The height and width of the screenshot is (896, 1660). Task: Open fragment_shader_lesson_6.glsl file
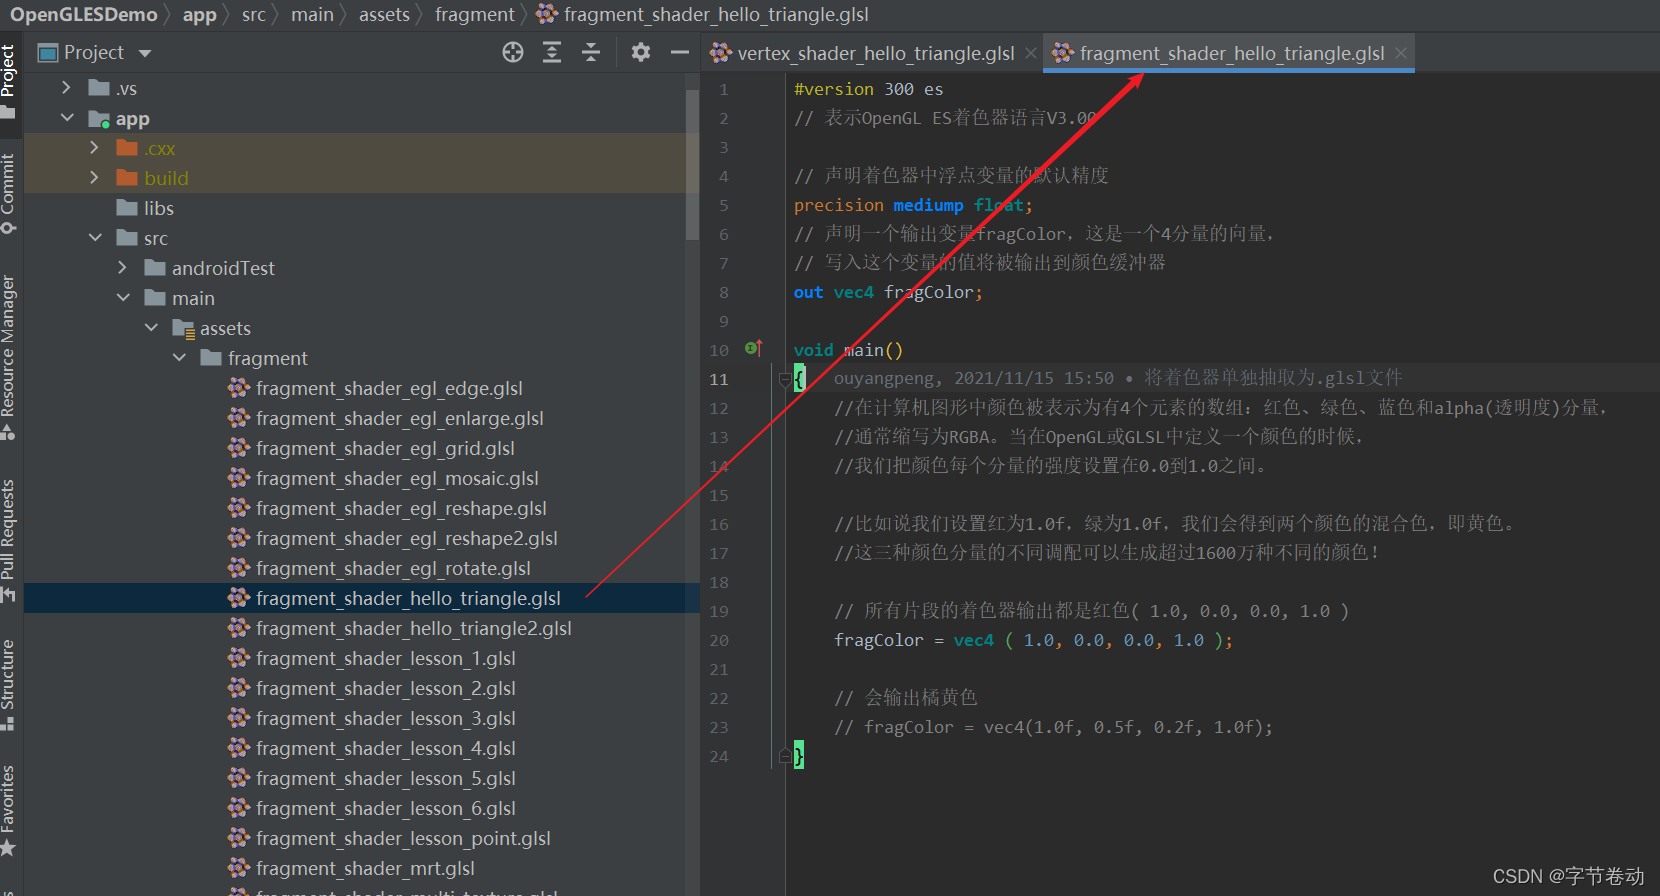pyautogui.click(x=386, y=808)
